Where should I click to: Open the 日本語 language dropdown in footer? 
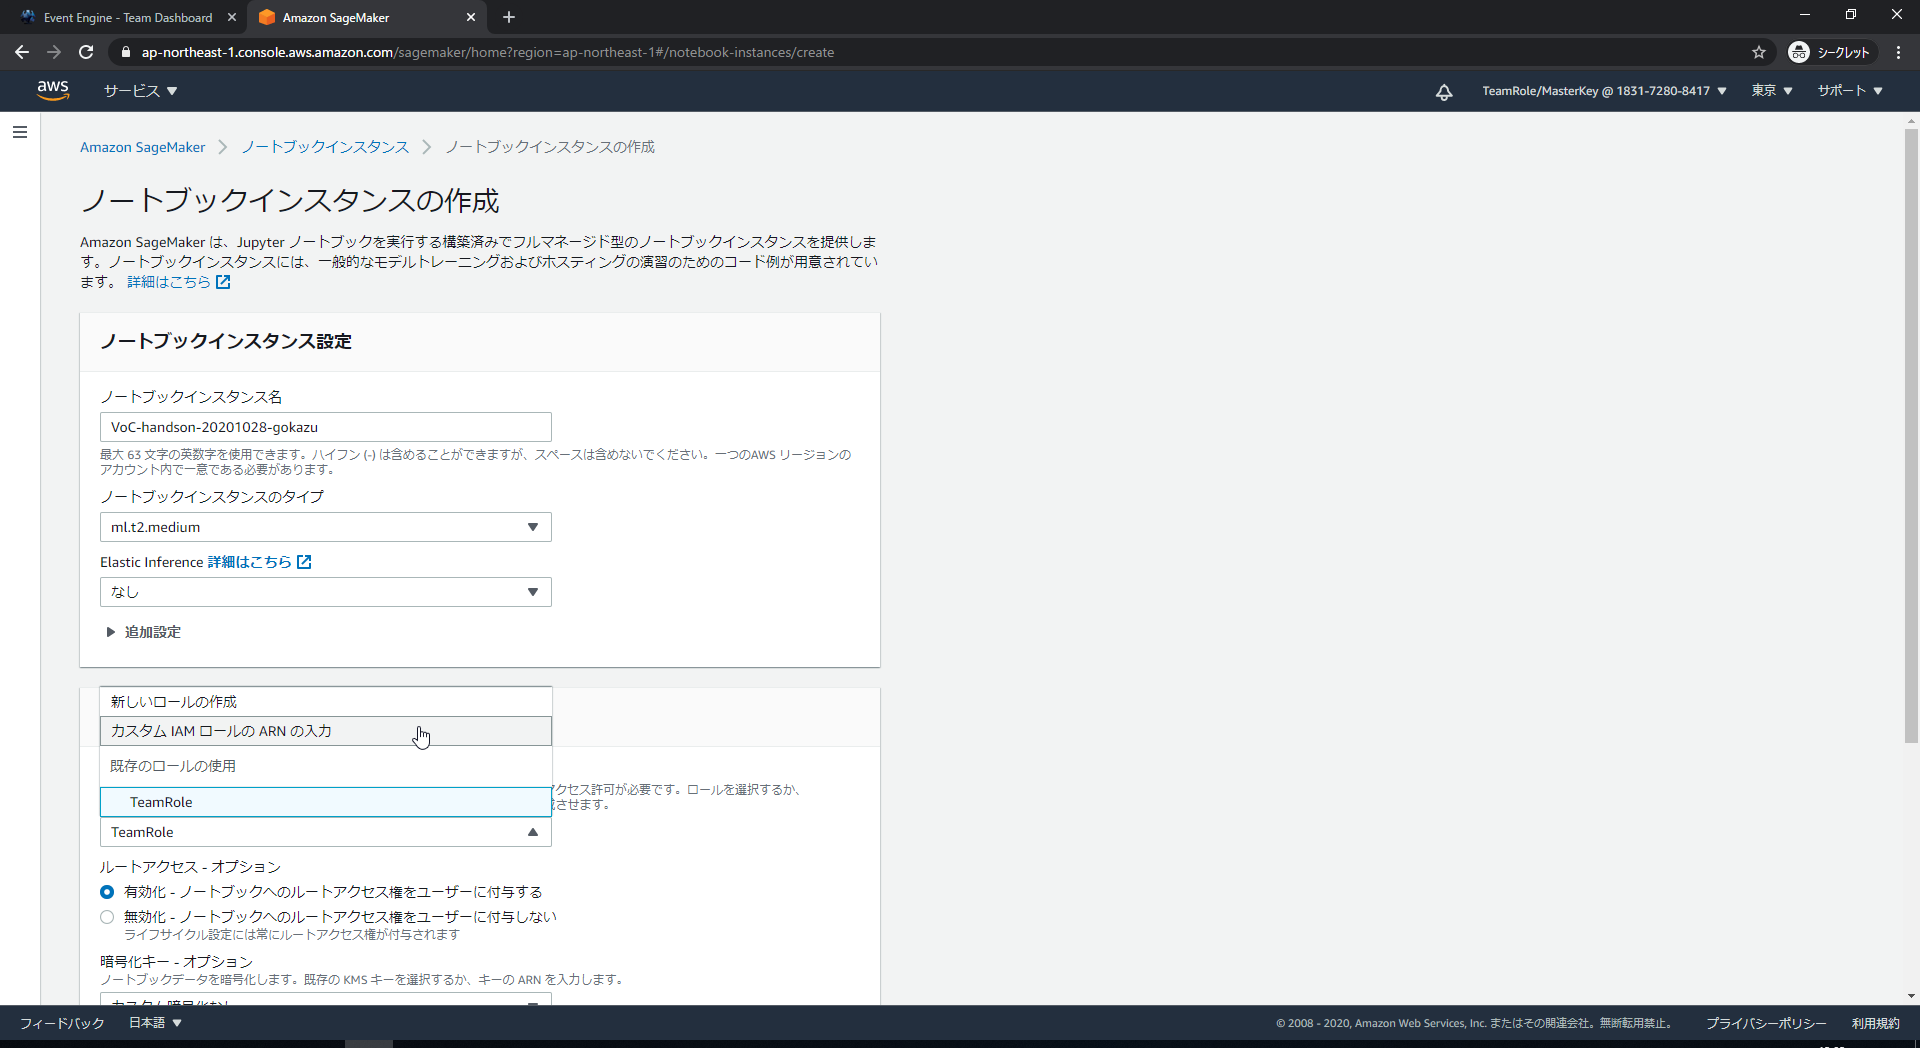pyautogui.click(x=155, y=1023)
